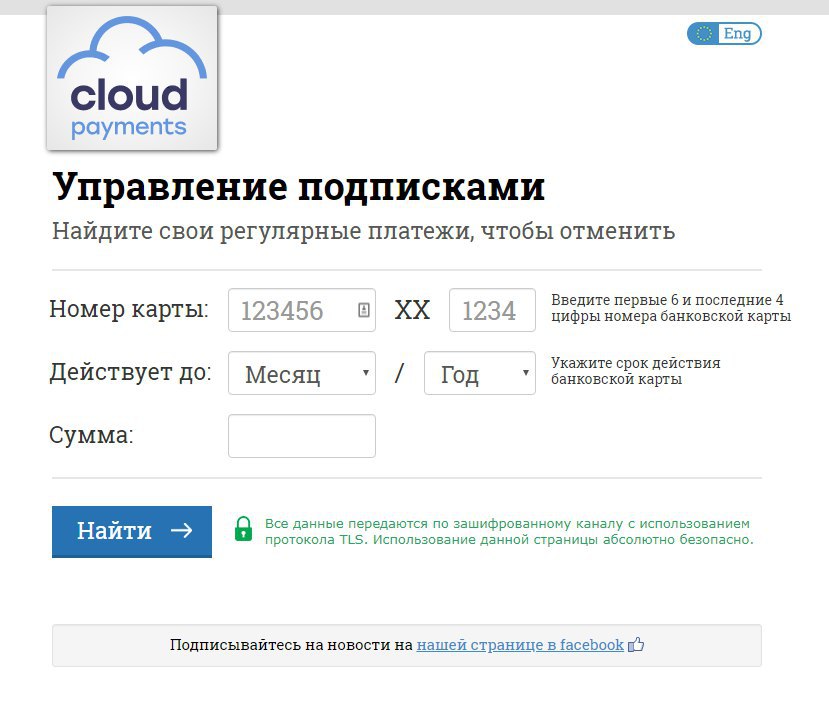Open the facebook page link

tap(520, 645)
